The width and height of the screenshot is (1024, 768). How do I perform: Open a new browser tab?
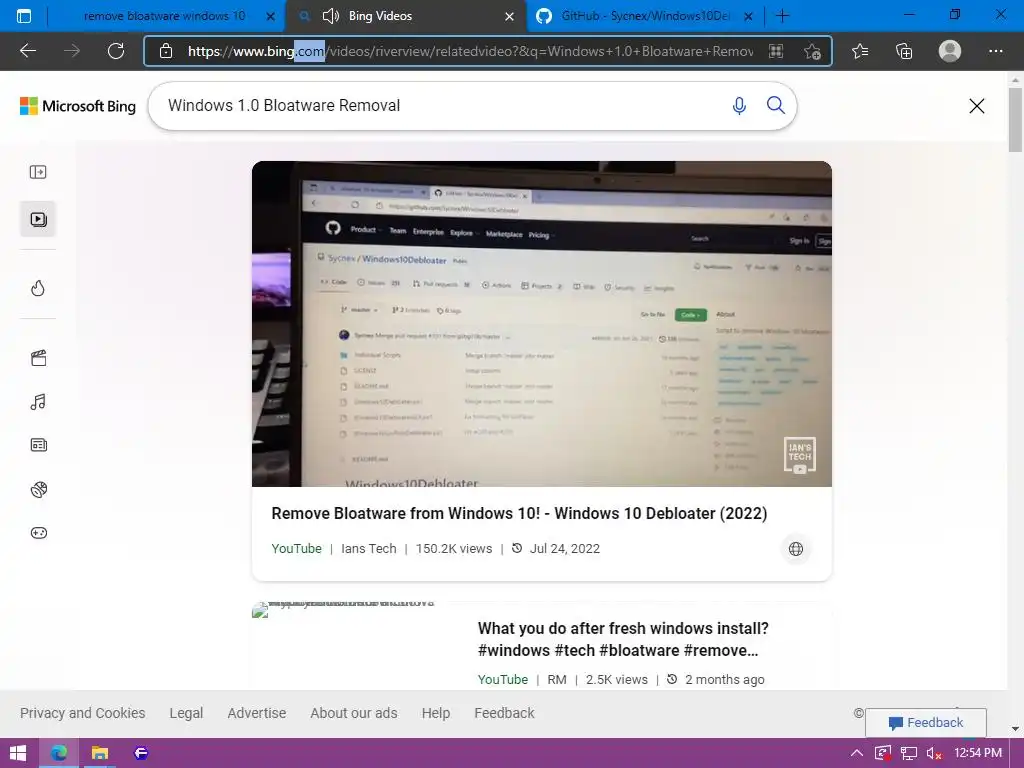(x=782, y=16)
